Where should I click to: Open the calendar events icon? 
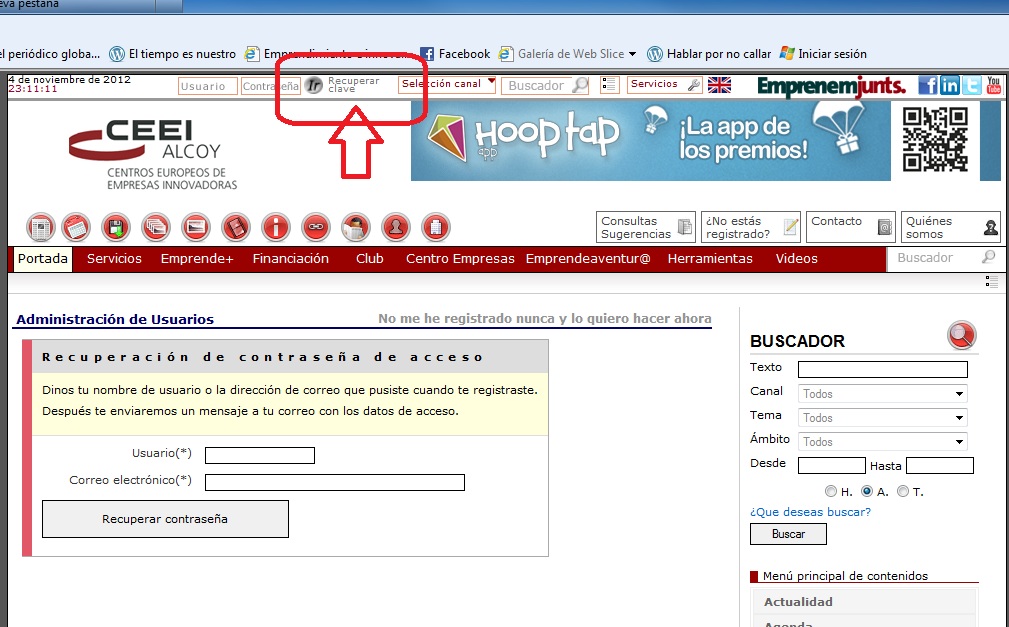[77, 227]
